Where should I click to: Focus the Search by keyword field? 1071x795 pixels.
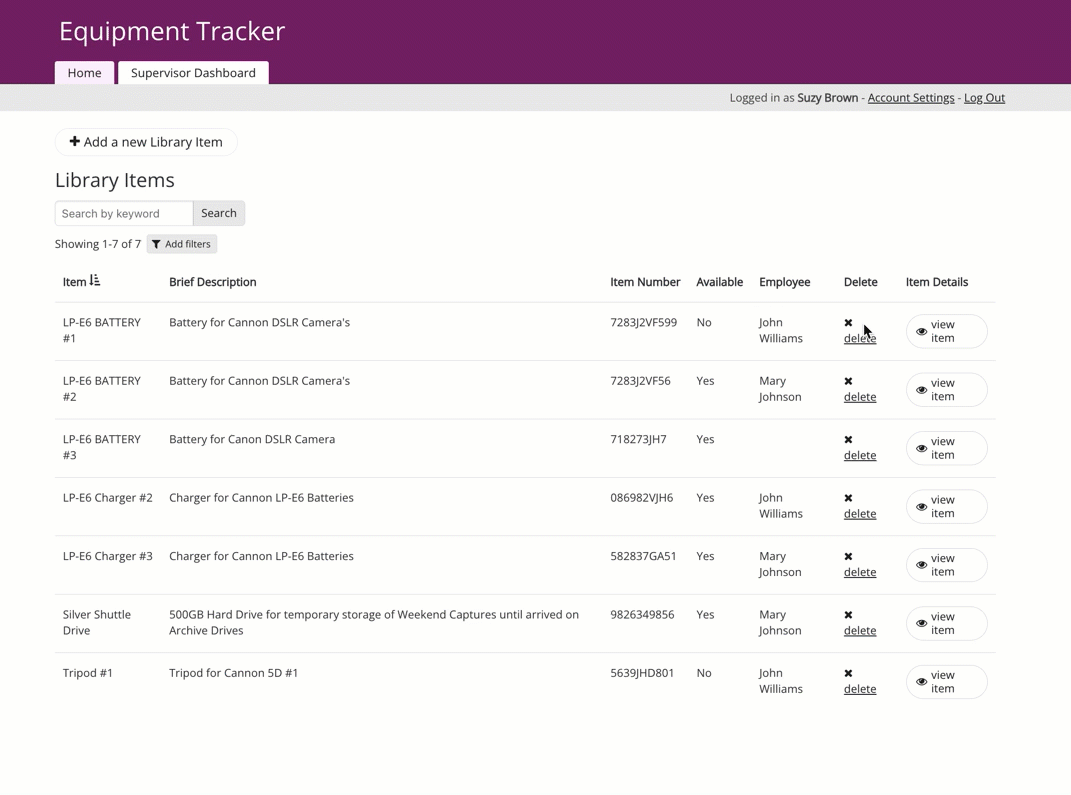124,213
